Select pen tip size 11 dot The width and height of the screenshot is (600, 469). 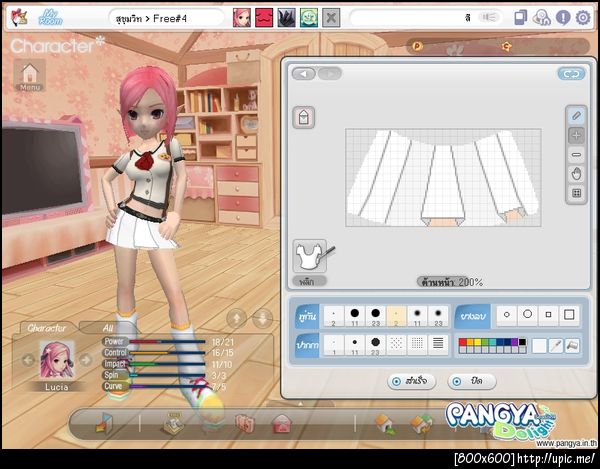355,345
